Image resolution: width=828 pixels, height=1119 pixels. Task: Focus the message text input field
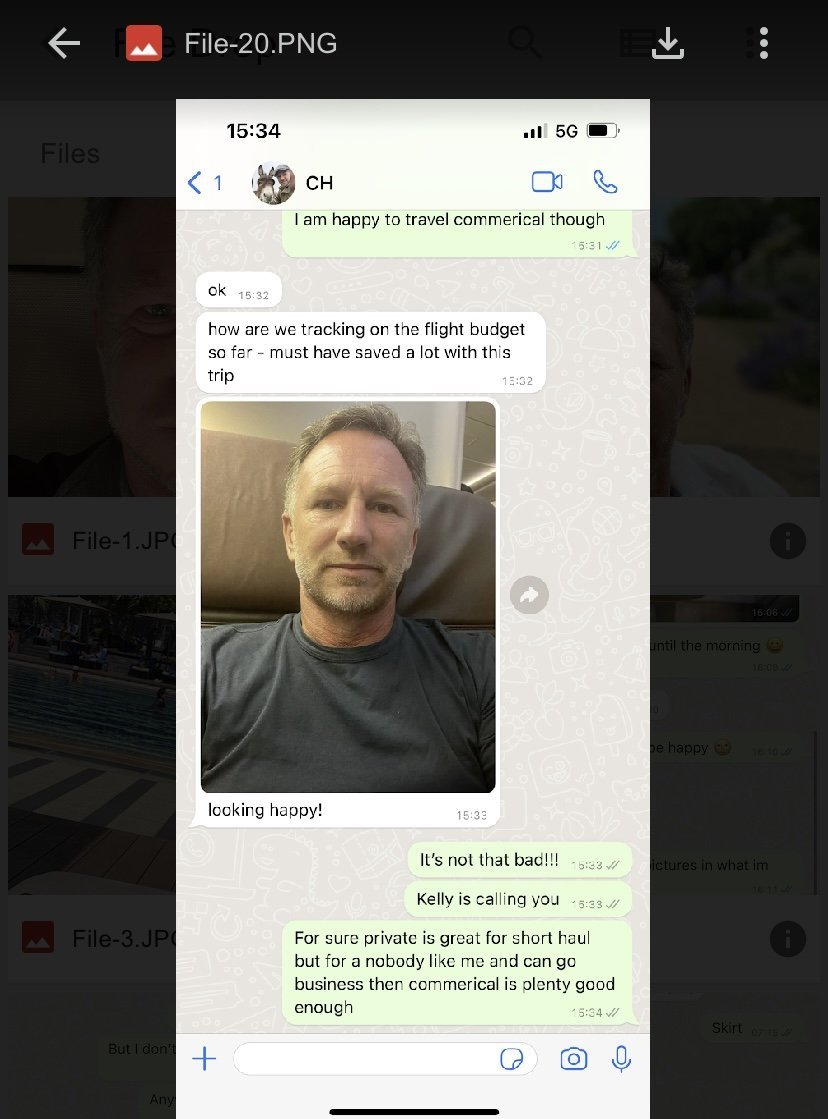point(385,1059)
